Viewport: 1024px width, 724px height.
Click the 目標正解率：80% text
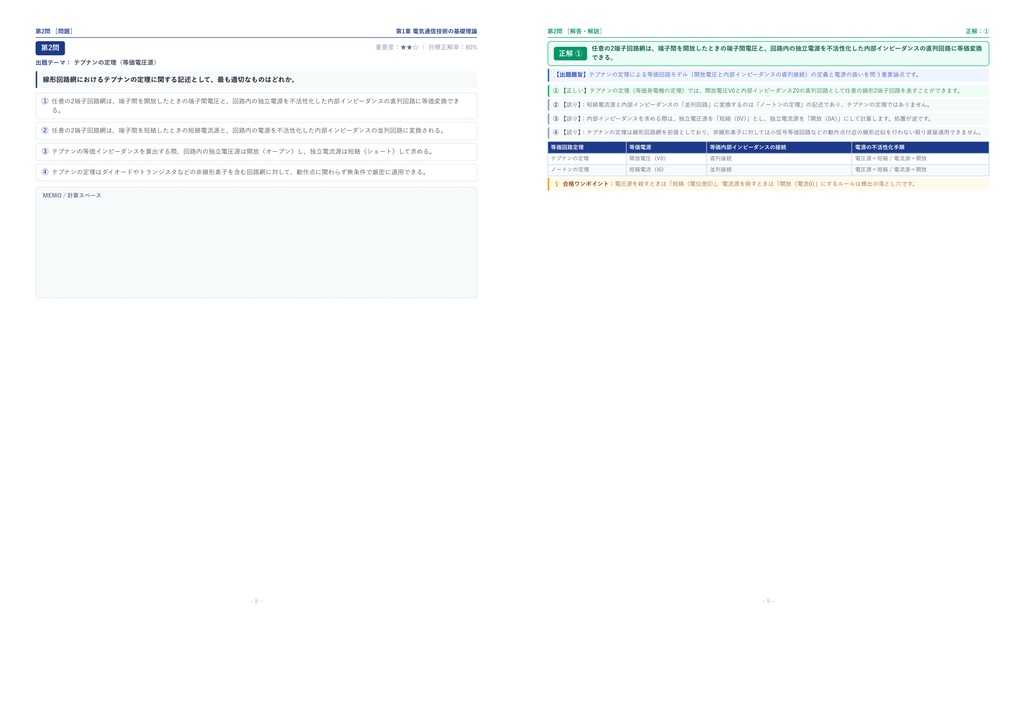tap(453, 47)
